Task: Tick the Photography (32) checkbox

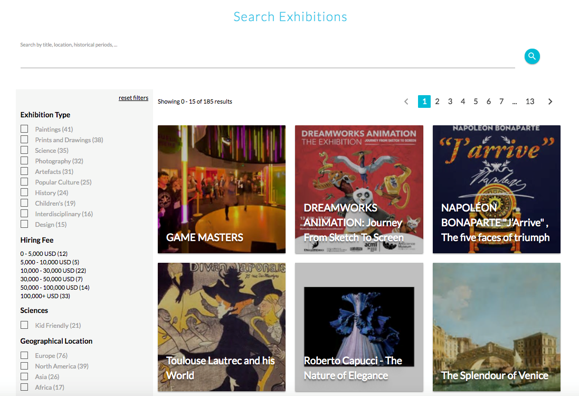Action: [24, 161]
